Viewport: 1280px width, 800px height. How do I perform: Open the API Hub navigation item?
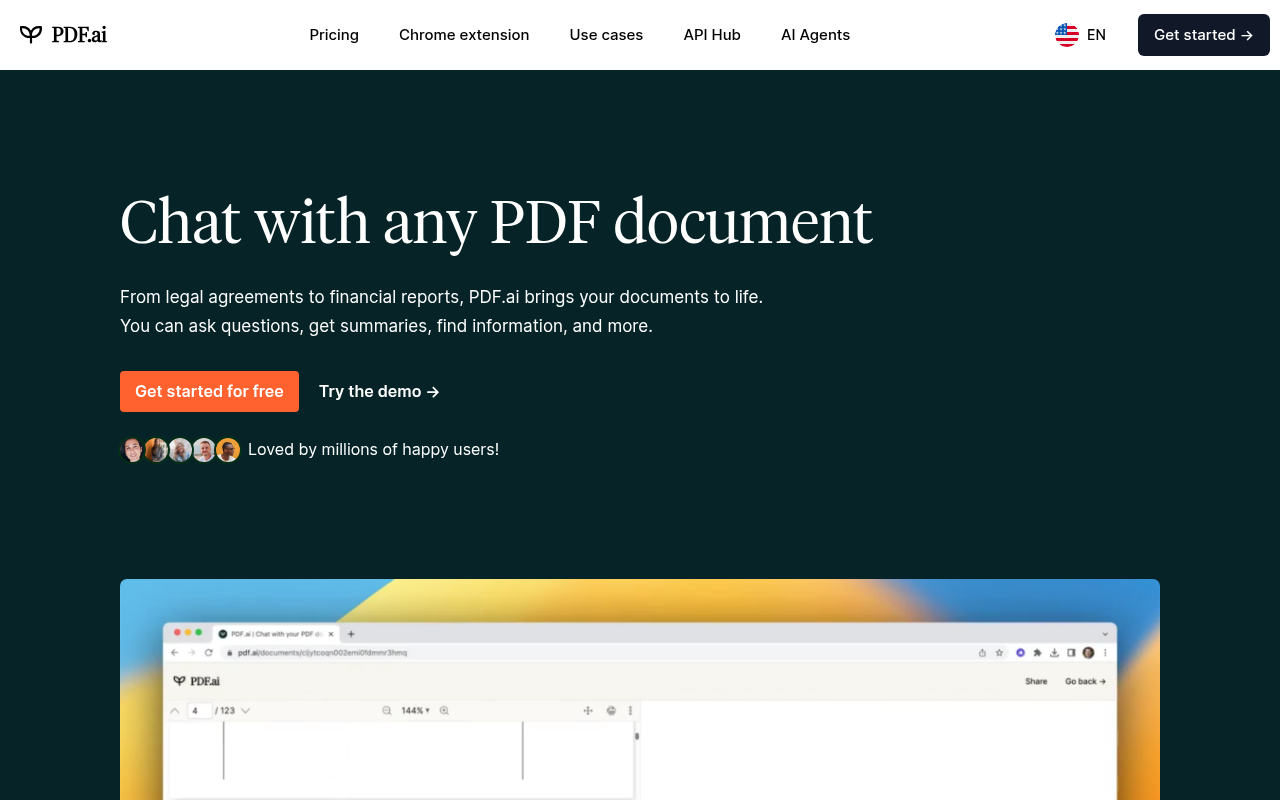pos(712,35)
